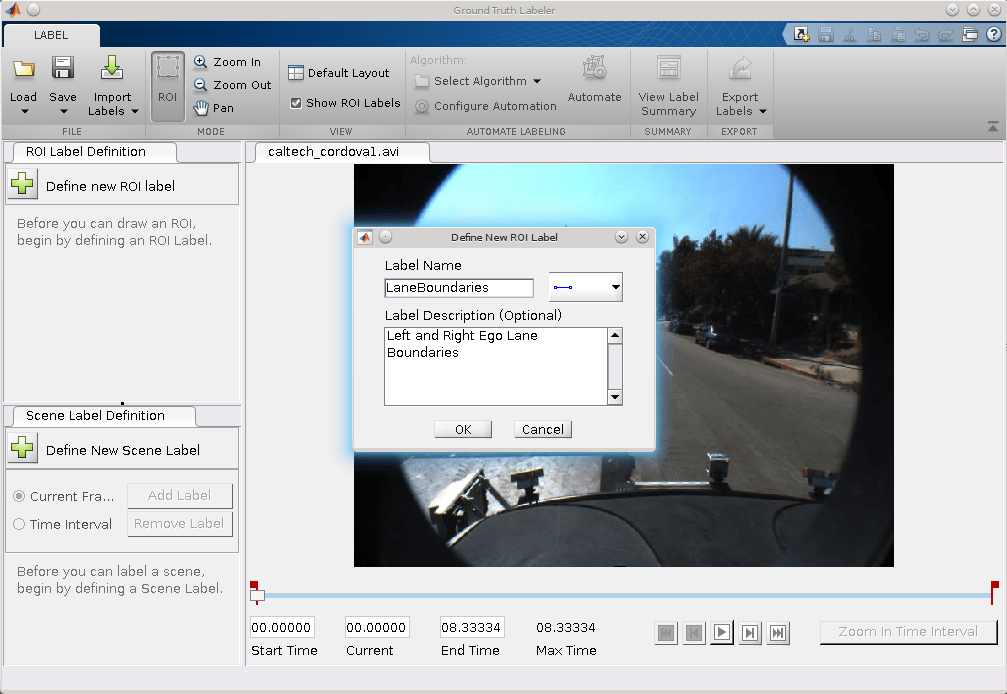
Task: Open main window title bar roll-down arrow
Action: pyautogui.click(x=952, y=10)
